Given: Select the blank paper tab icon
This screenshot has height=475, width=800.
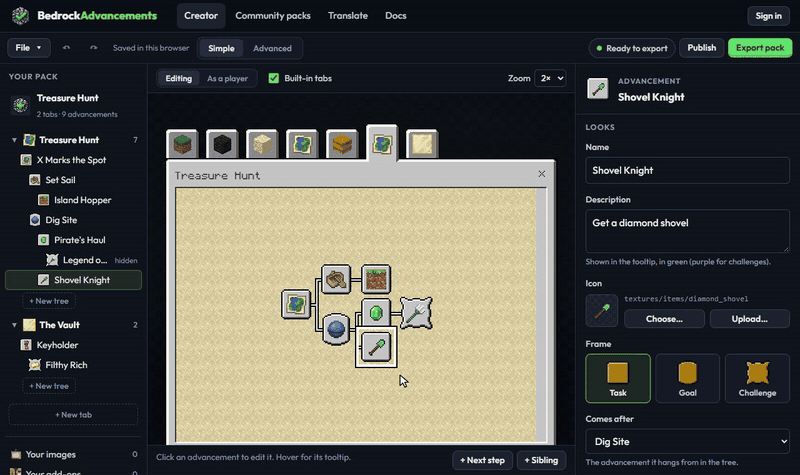Looking at the screenshot, I should click(422, 144).
